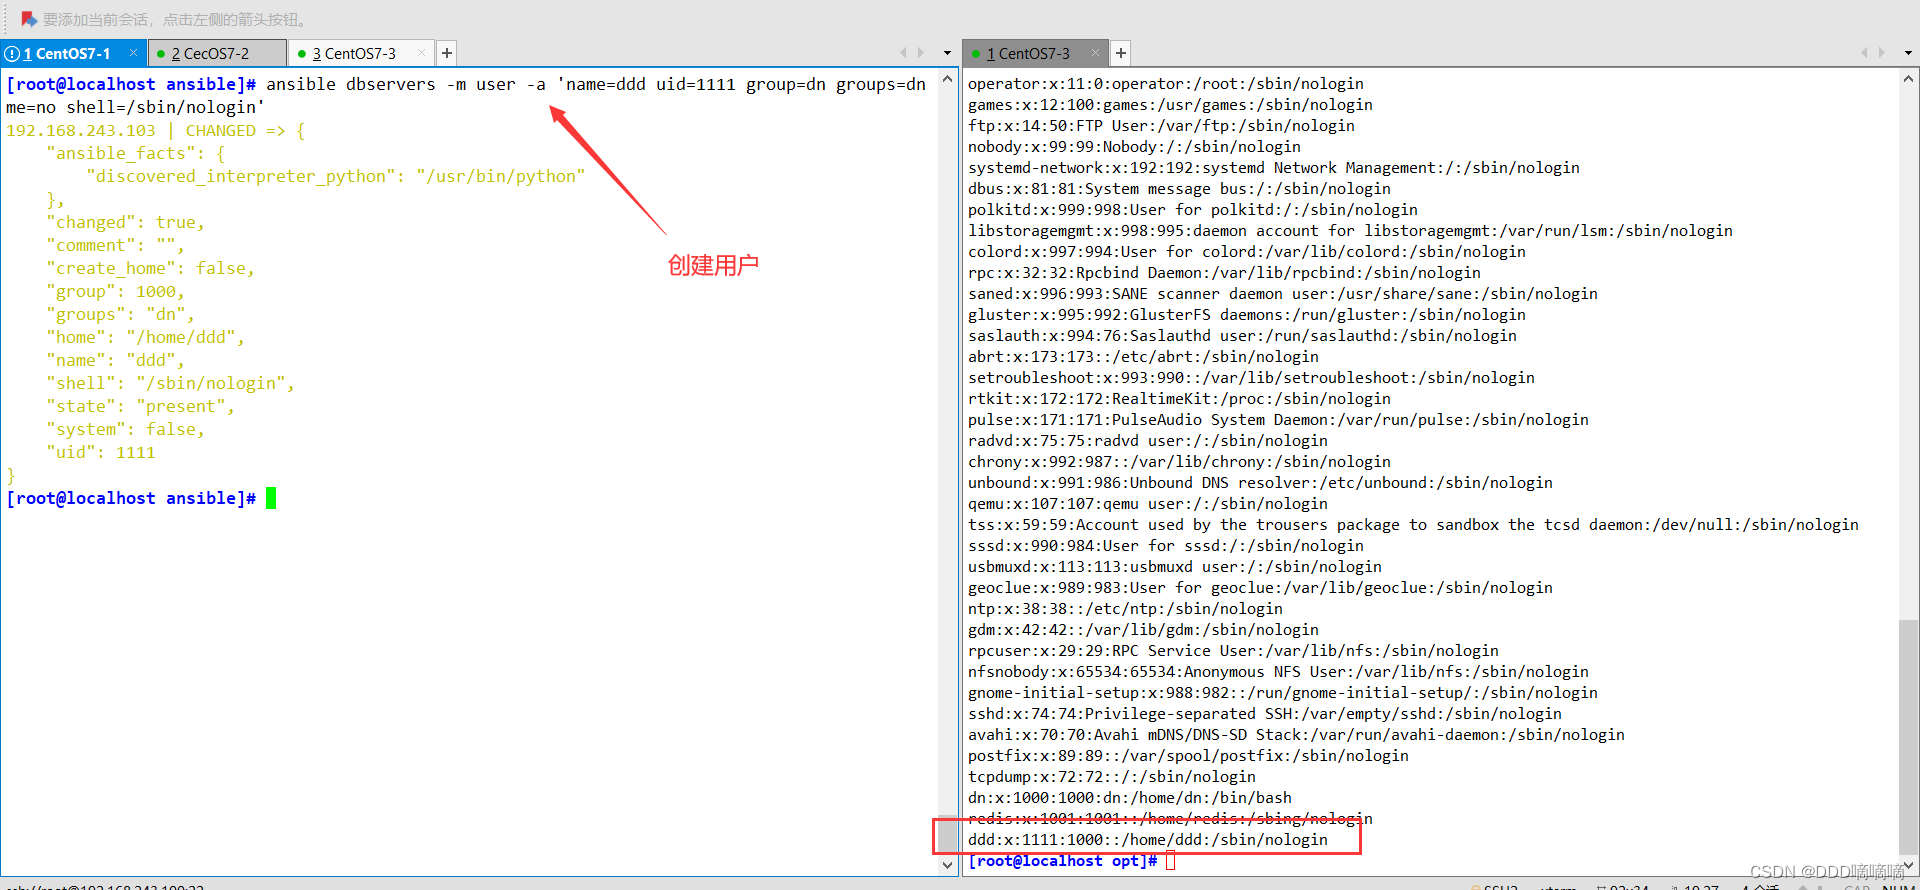The width and height of the screenshot is (1920, 890).
Task: Close the 1 CentOS7-3 tab in right pane
Action: [x=1095, y=53]
